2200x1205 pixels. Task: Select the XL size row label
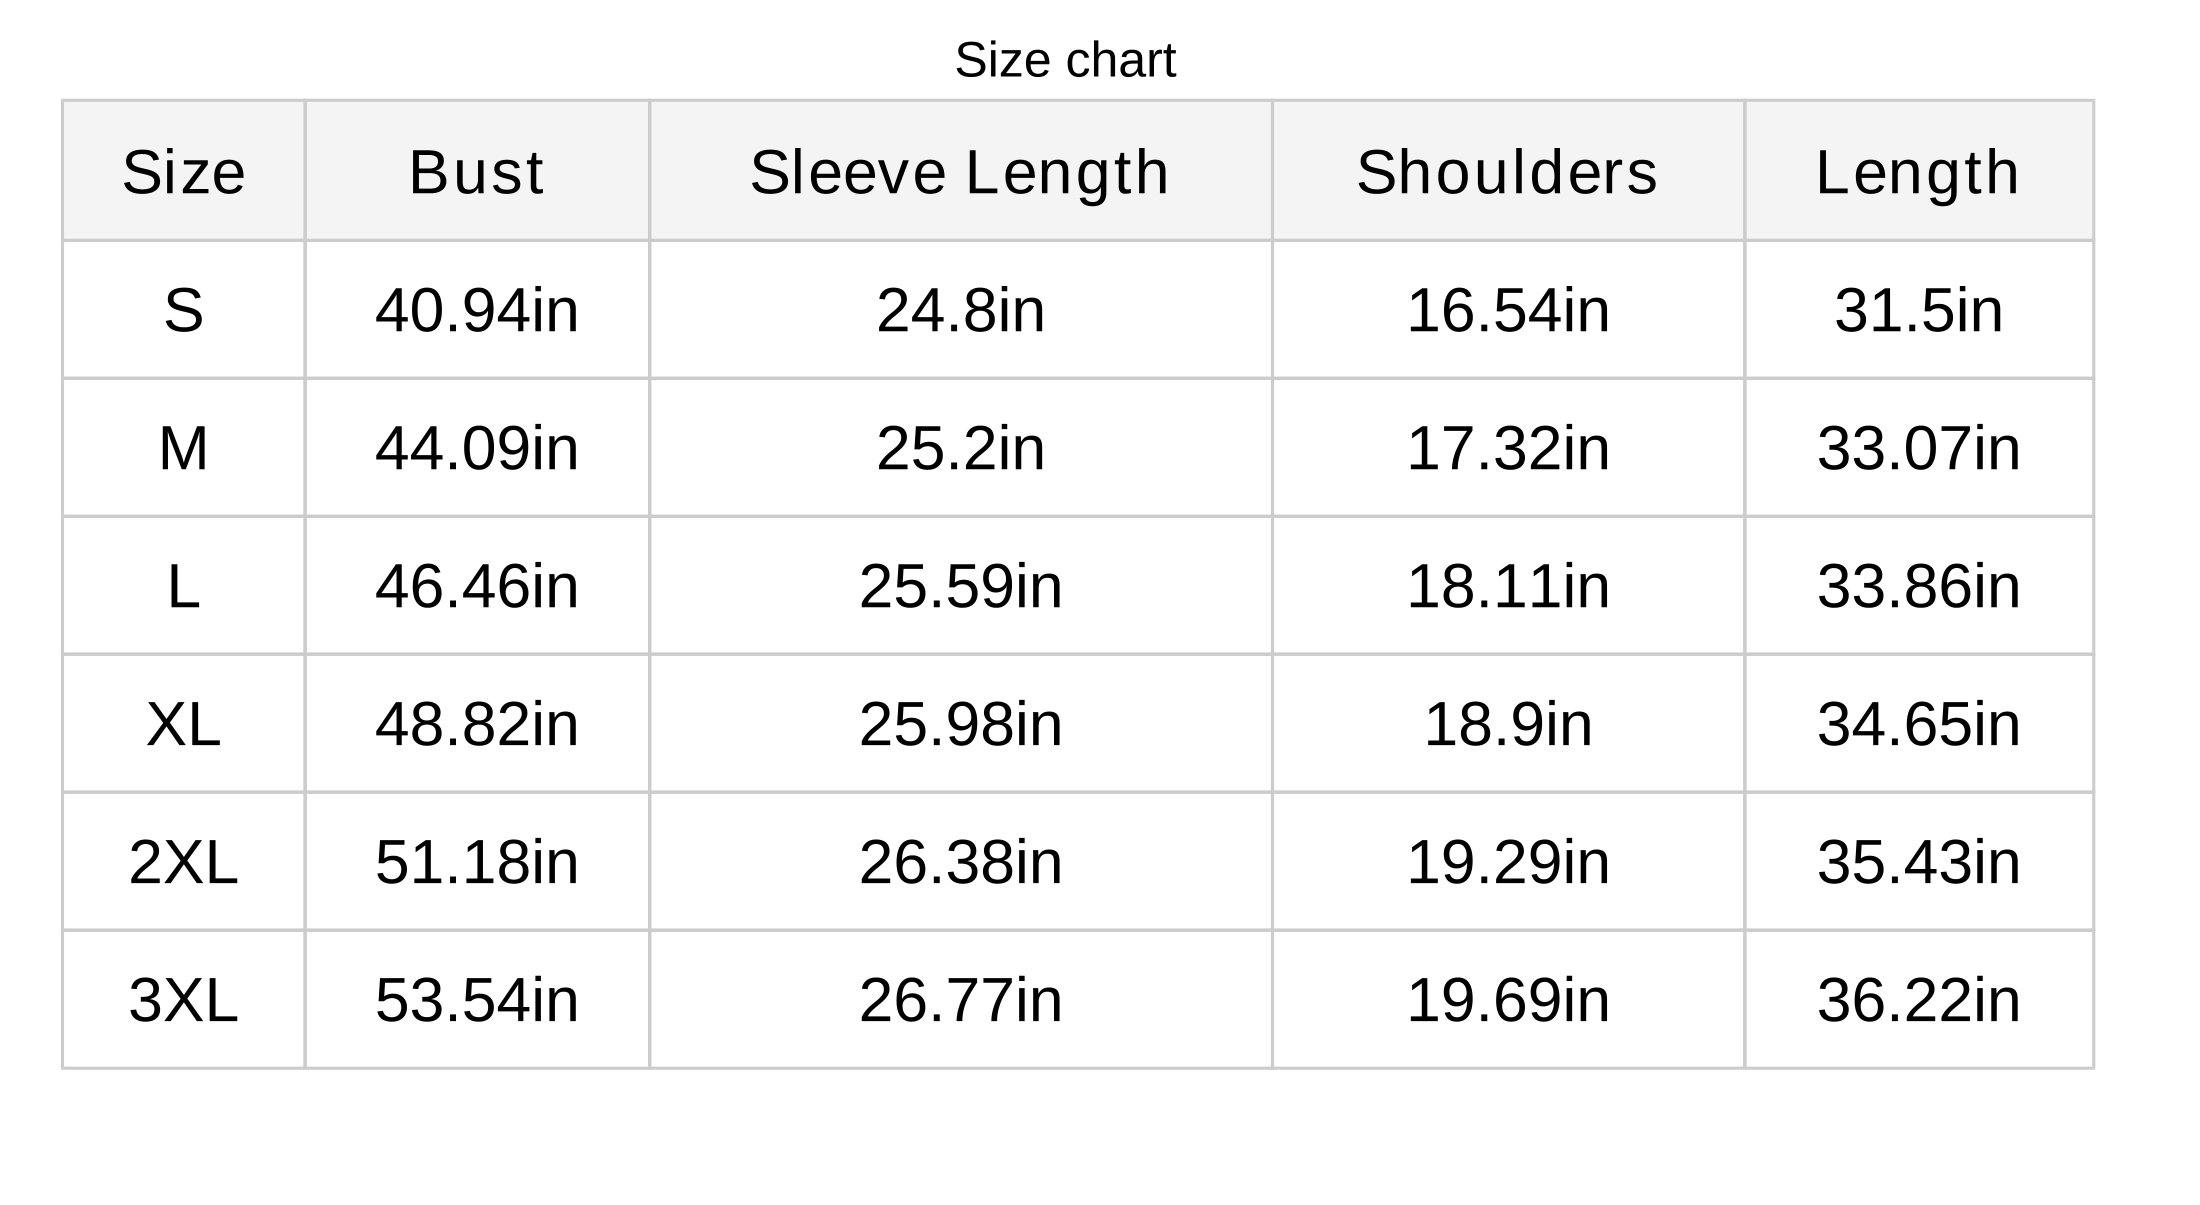click(x=184, y=724)
